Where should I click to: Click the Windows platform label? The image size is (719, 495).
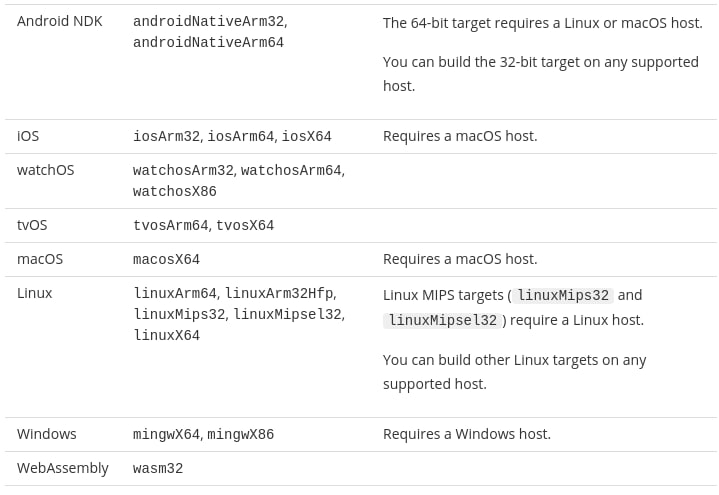point(47,434)
